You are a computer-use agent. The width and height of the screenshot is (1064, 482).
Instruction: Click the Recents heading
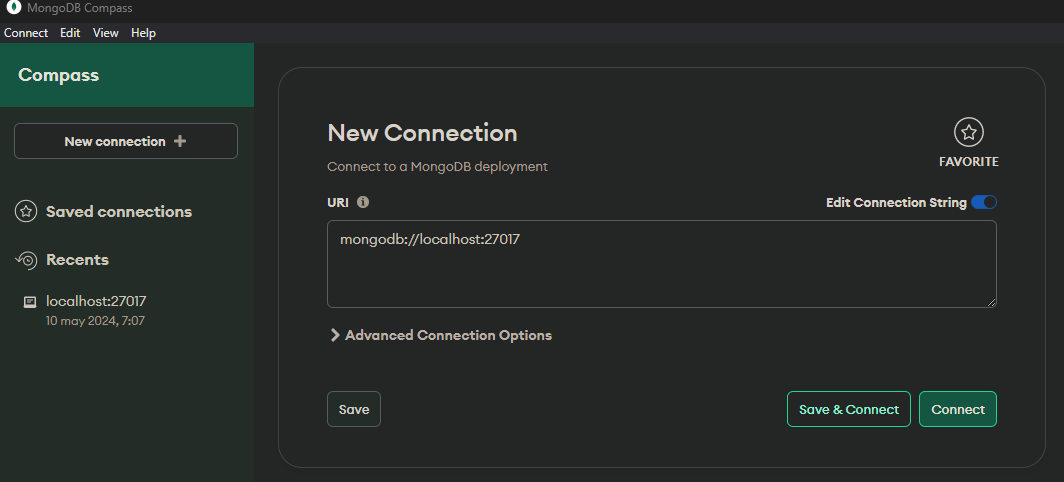tap(77, 260)
